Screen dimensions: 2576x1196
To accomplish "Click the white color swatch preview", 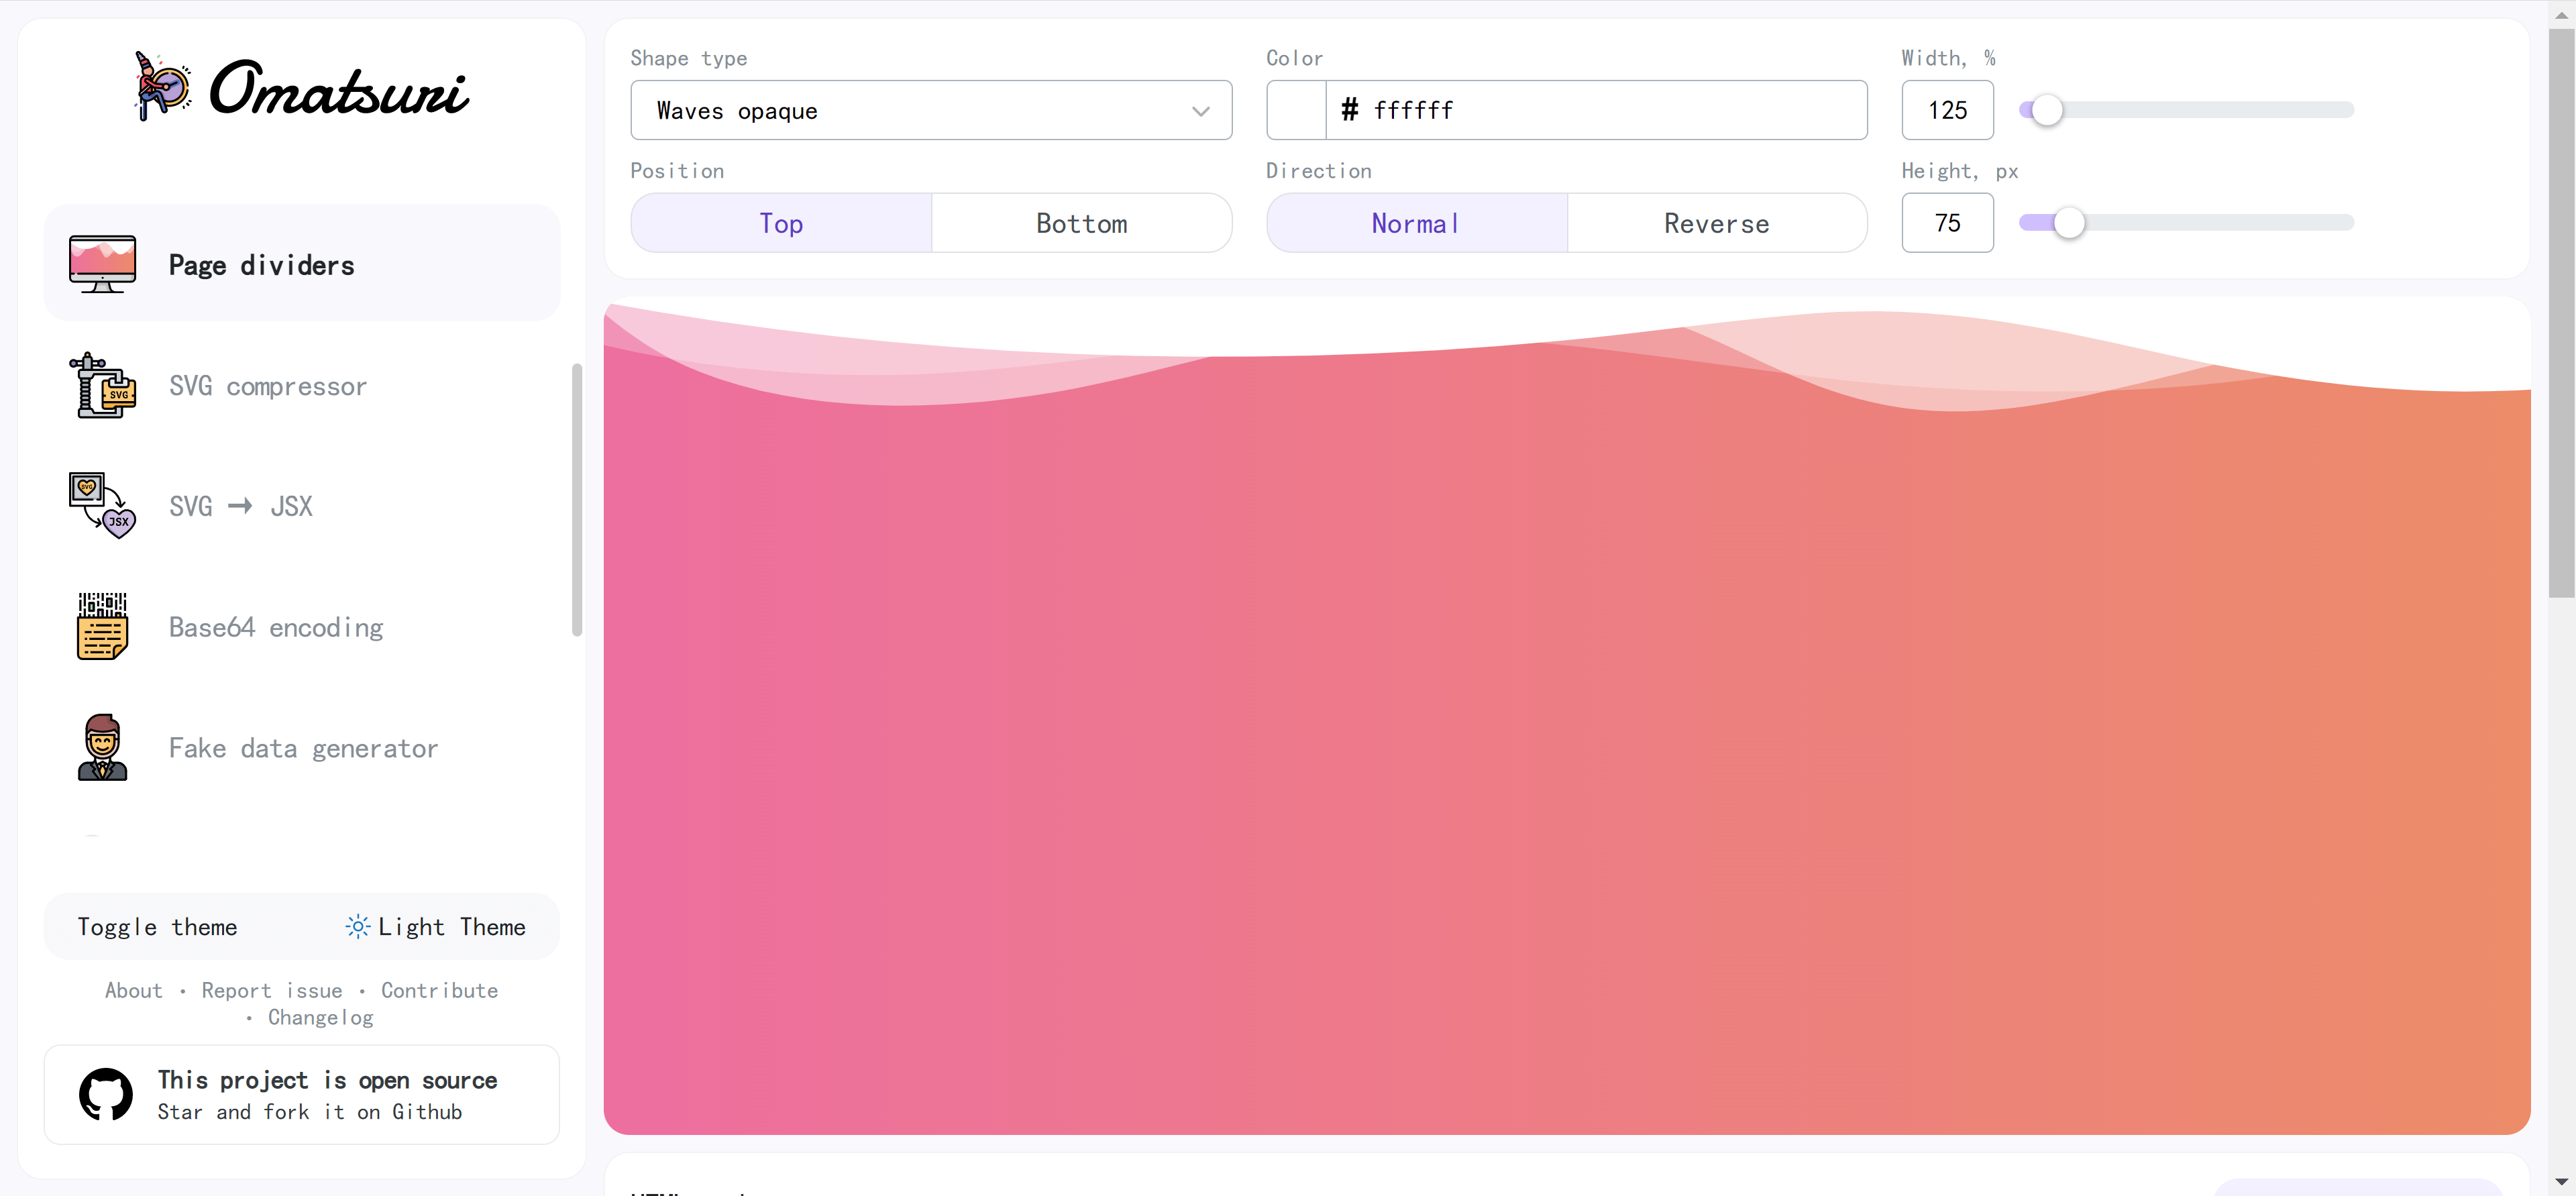I will click(x=1296, y=110).
